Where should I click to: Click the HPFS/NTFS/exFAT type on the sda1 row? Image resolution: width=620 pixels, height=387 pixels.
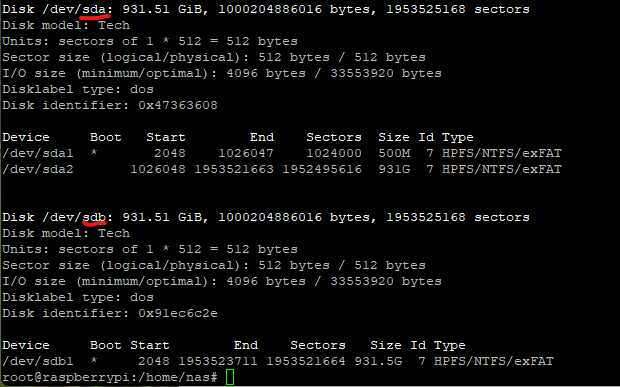point(502,153)
